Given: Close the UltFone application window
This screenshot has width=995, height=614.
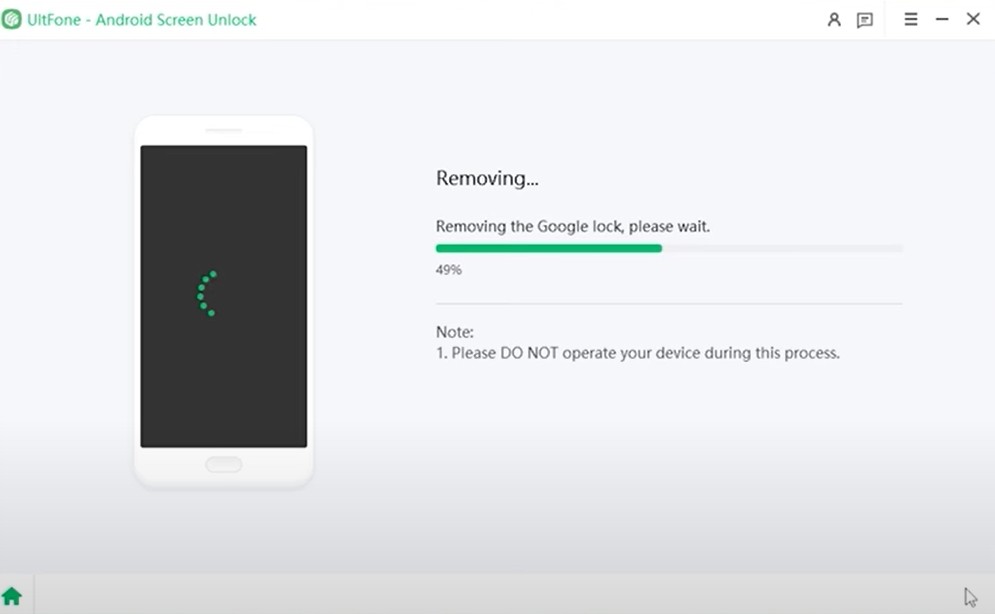Looking at the screenshot, I should tap(973, 19).
